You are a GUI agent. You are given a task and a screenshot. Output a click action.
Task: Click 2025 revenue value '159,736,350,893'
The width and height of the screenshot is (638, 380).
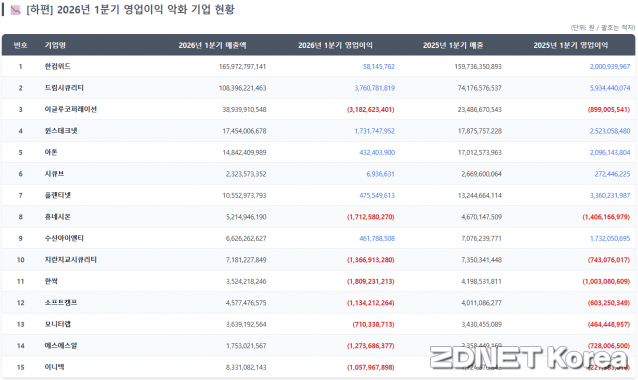478,67
